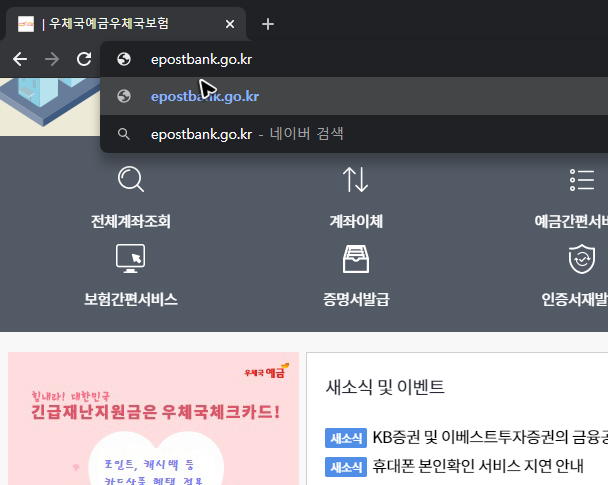The image size is (608, 485).
Task: Click the browser forward arrow
Action: (x=52, y=59)
